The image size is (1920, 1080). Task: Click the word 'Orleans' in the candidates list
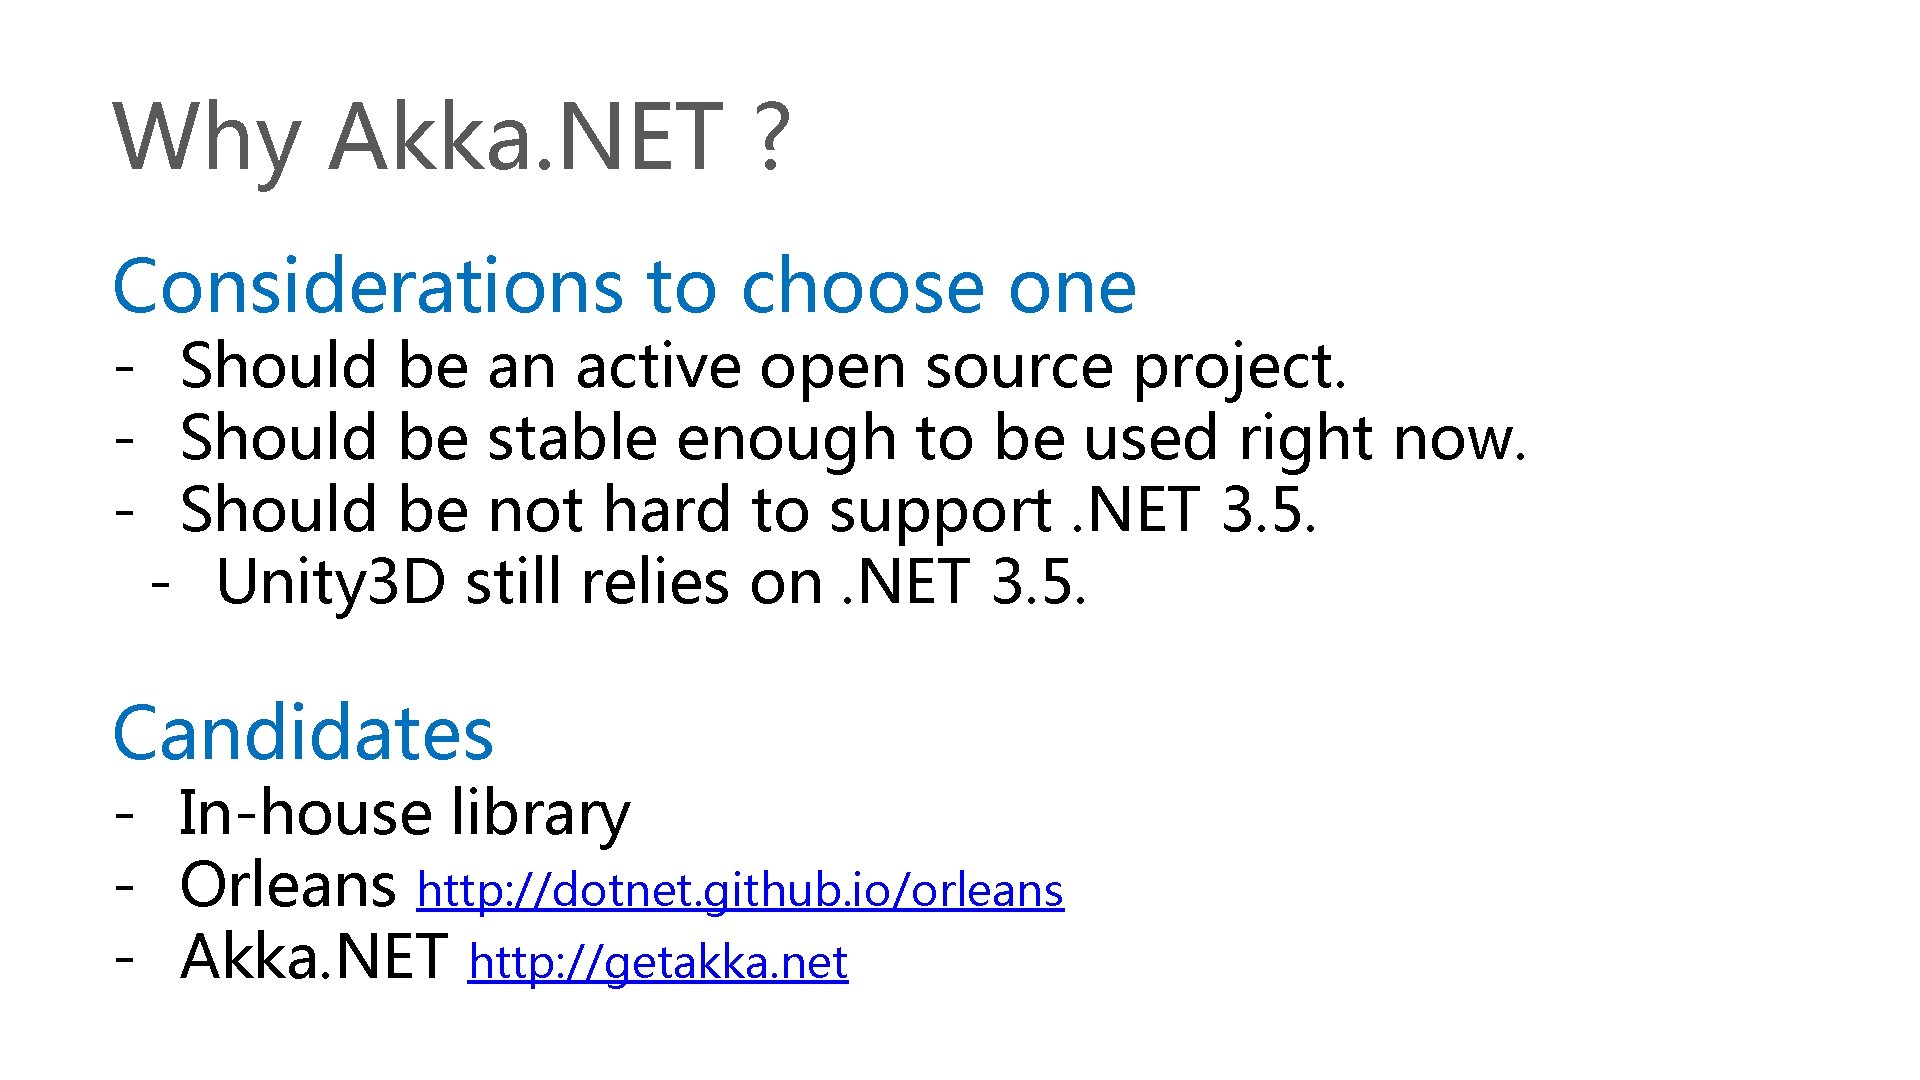point(288,885)
